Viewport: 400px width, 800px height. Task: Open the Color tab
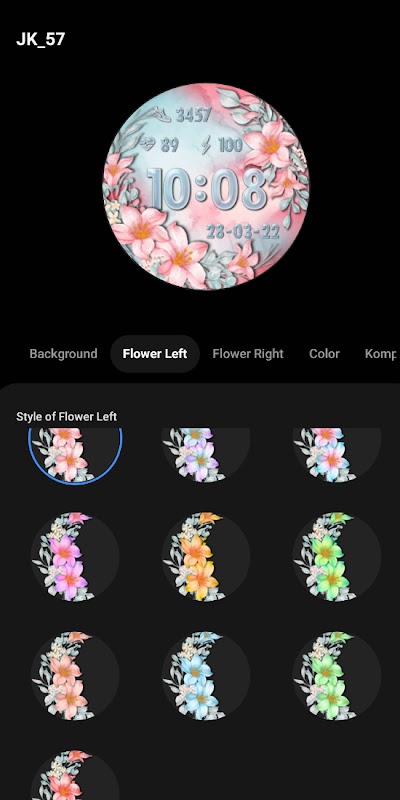[324, 354]
